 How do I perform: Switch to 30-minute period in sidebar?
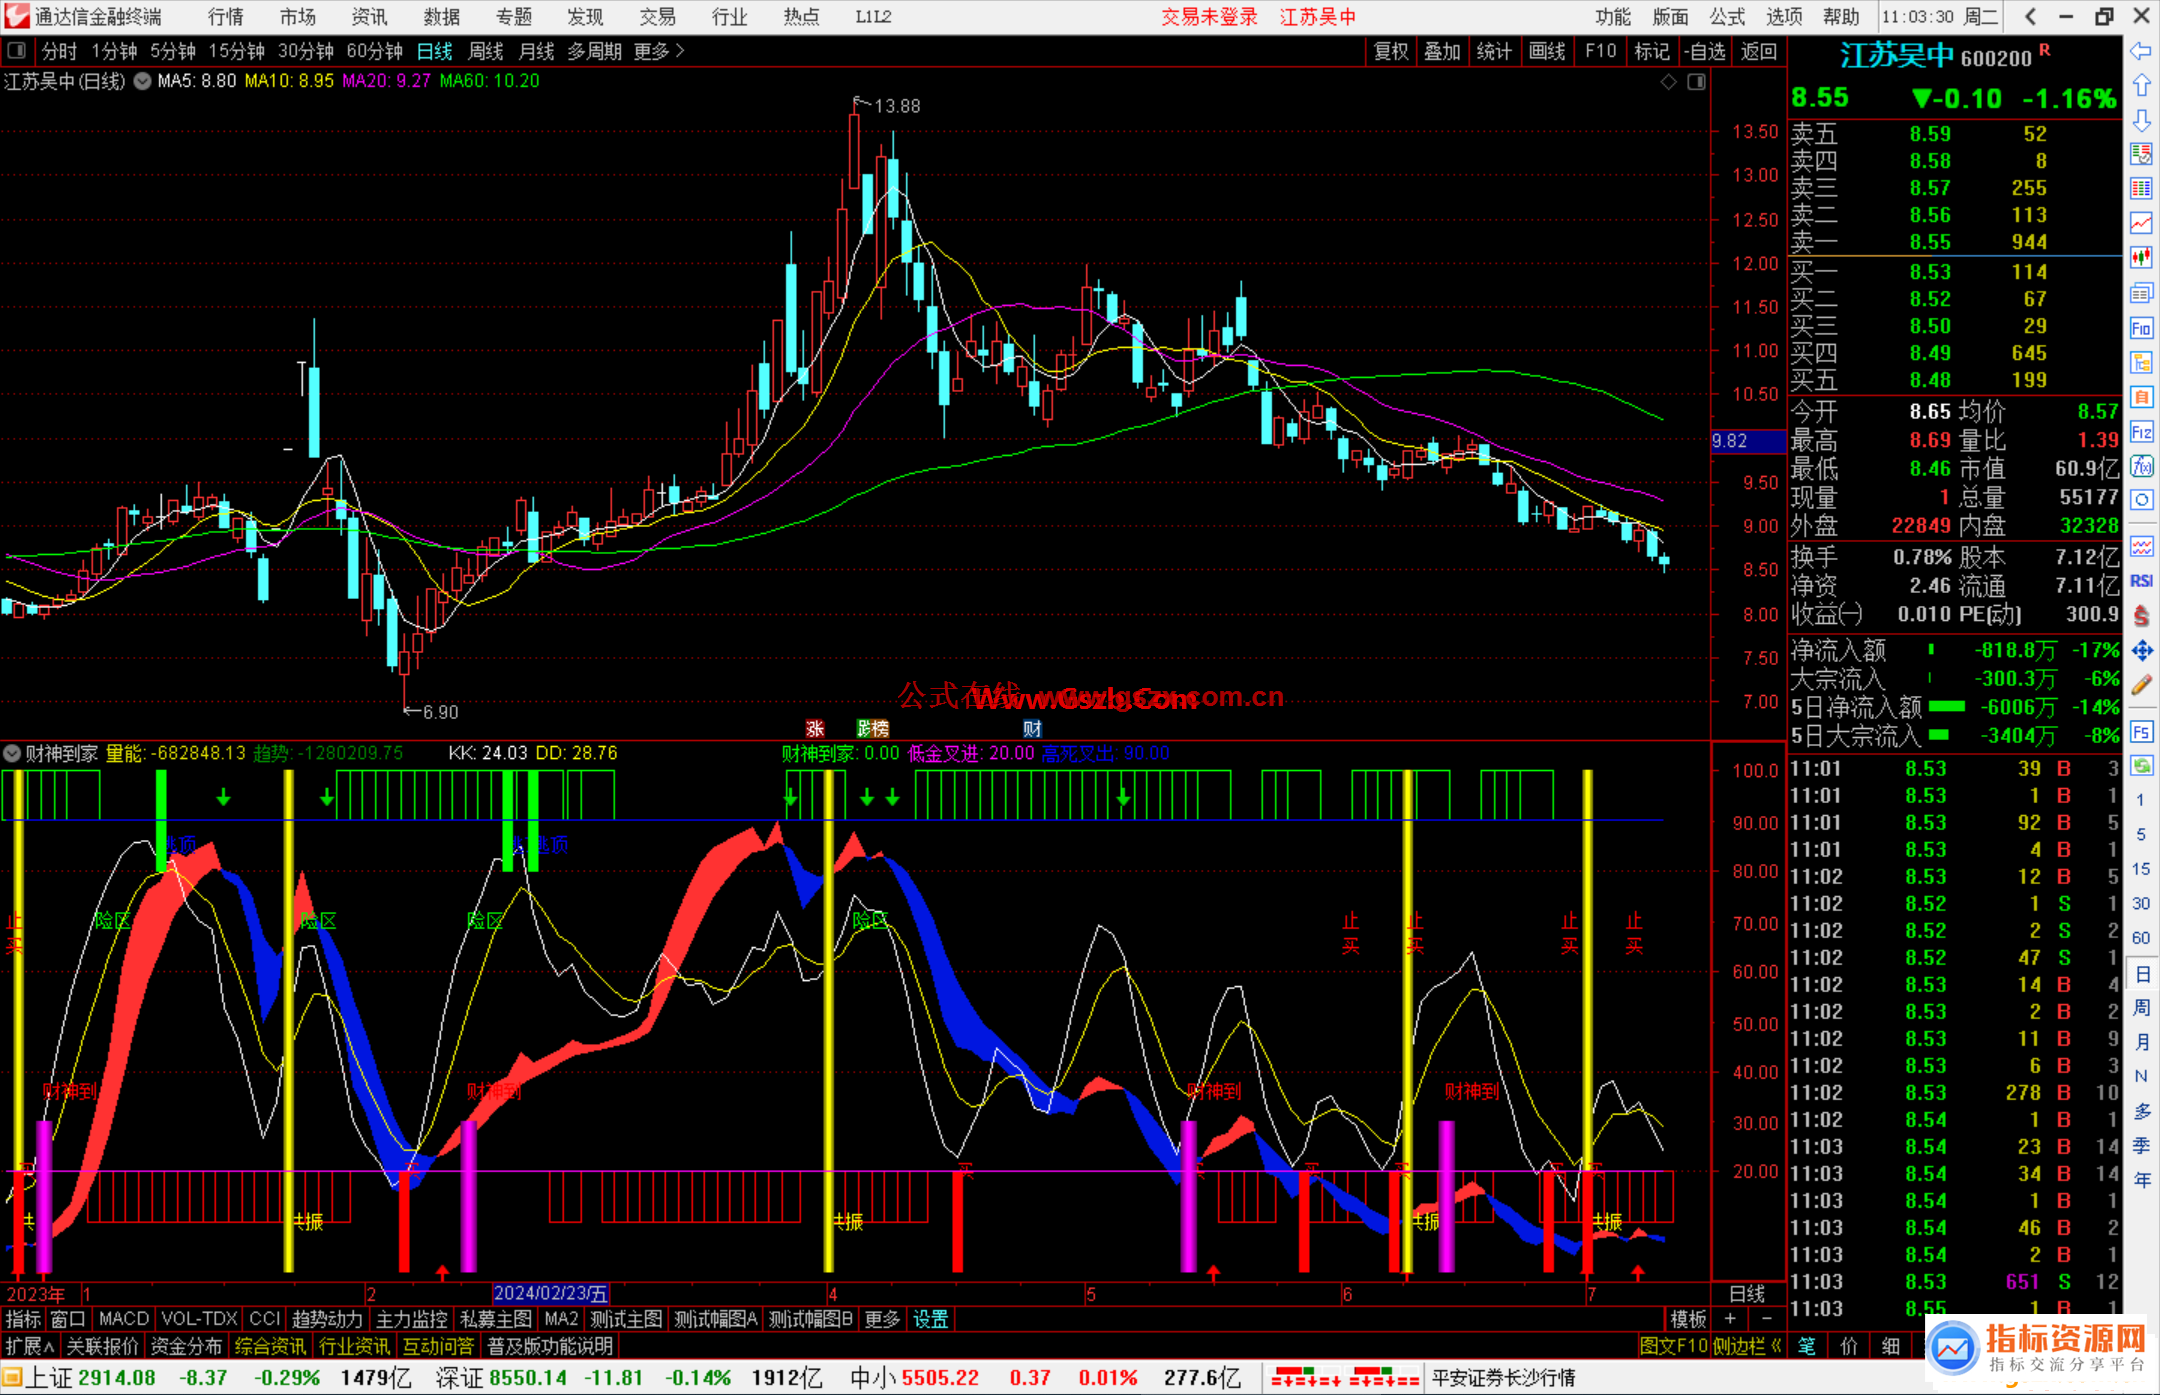(x=2140, y=903)
